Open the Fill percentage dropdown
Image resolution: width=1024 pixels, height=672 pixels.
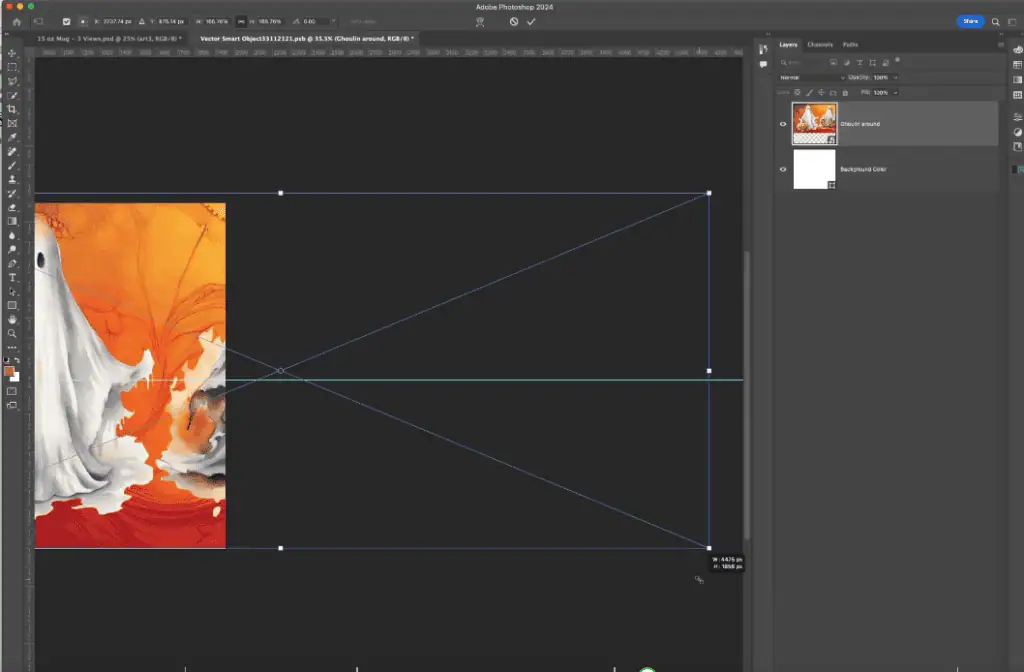click(x=895, y=93)
